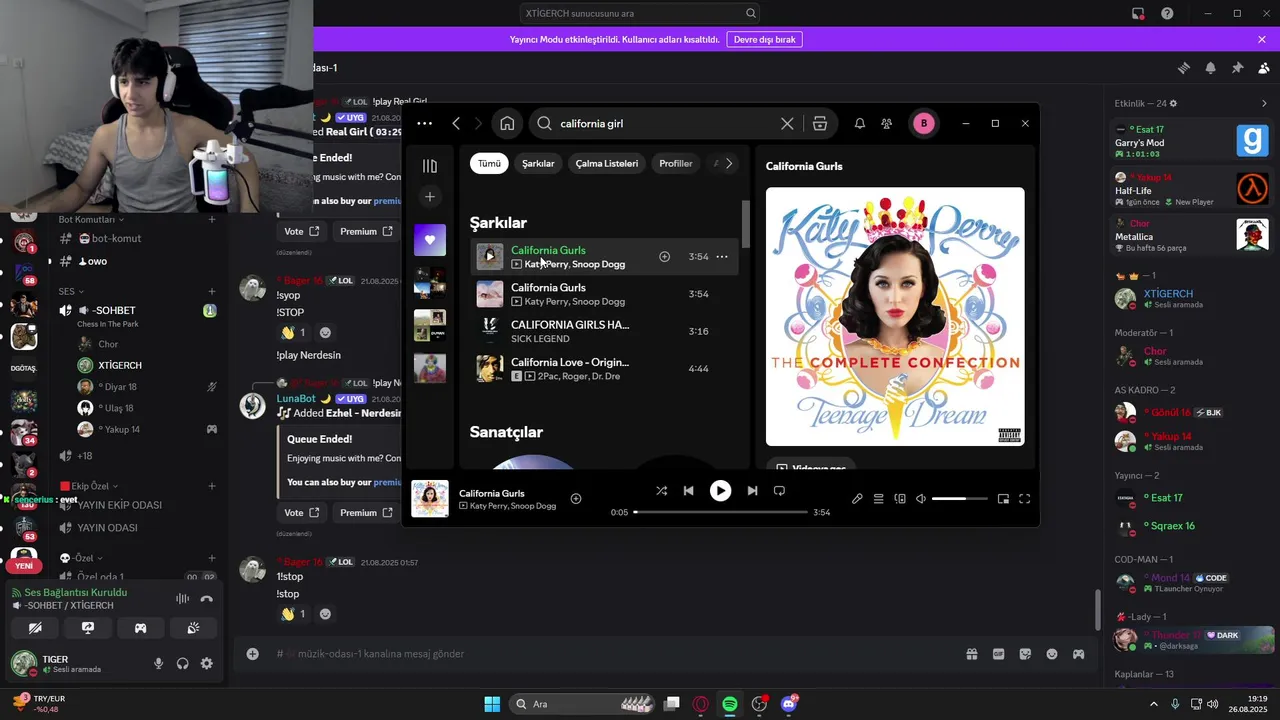Screen dimensions: 1280x720
Task: Deafen Discord headphones
Action: 182,663
